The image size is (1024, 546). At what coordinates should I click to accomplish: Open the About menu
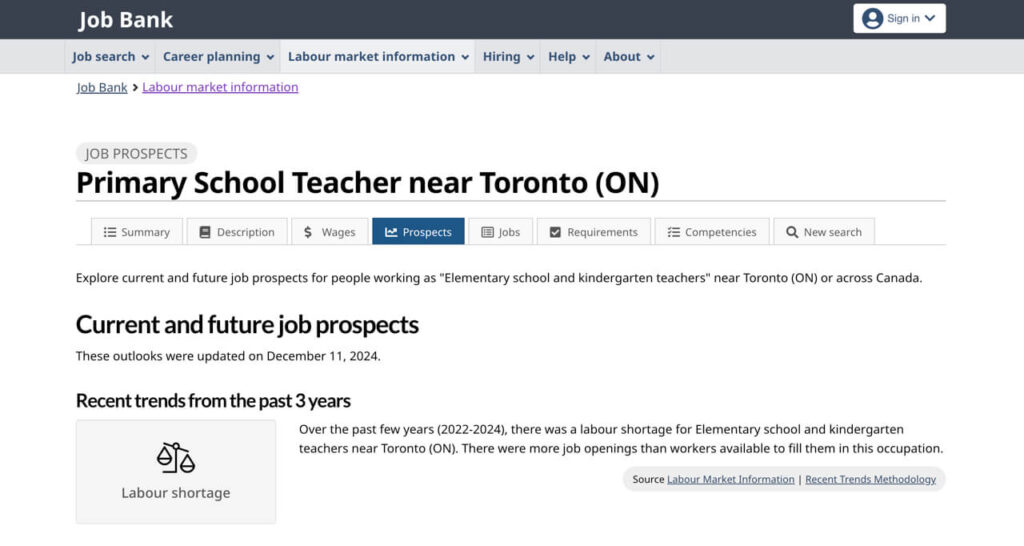pos(628,57)
